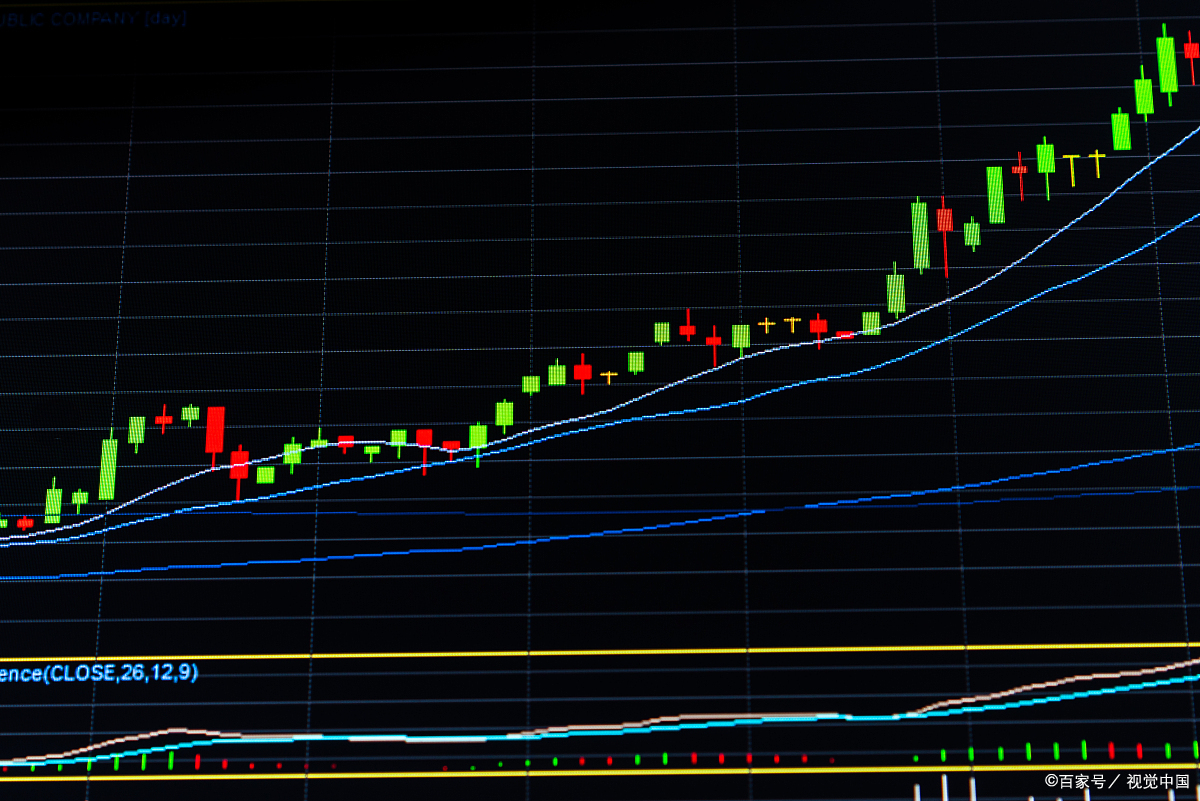Click the yellow divider line above the MACD panel
The width and height of the screenshot is (1200, 801).
click(x=600, y=651)
